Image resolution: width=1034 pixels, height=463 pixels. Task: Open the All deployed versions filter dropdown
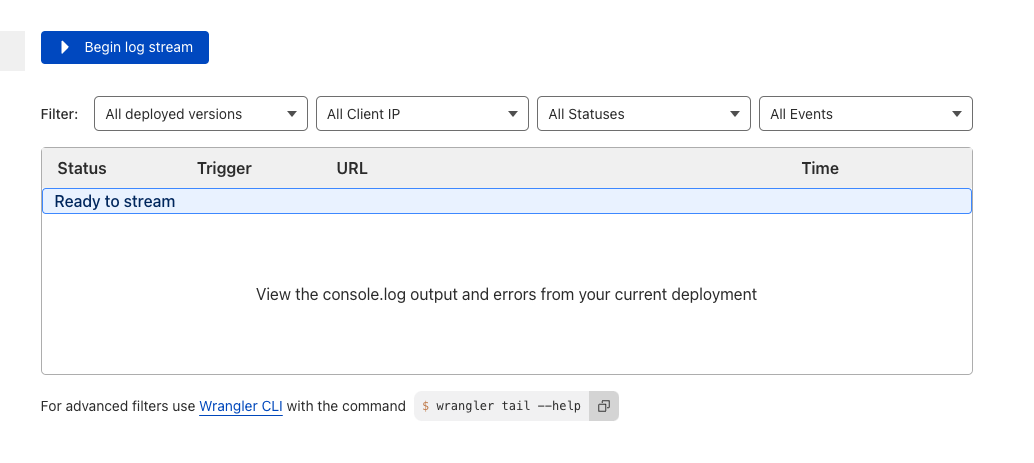(200, 113)
